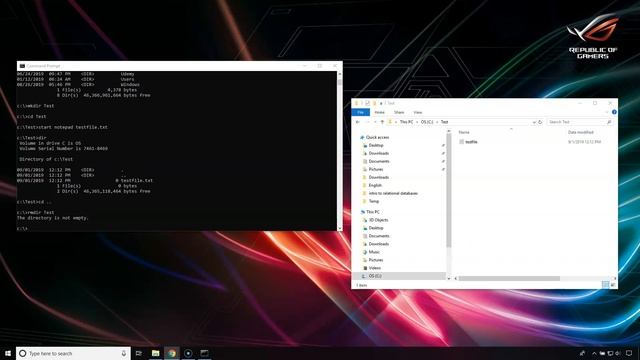Show hidden system tray icons

tap(594, 353)
